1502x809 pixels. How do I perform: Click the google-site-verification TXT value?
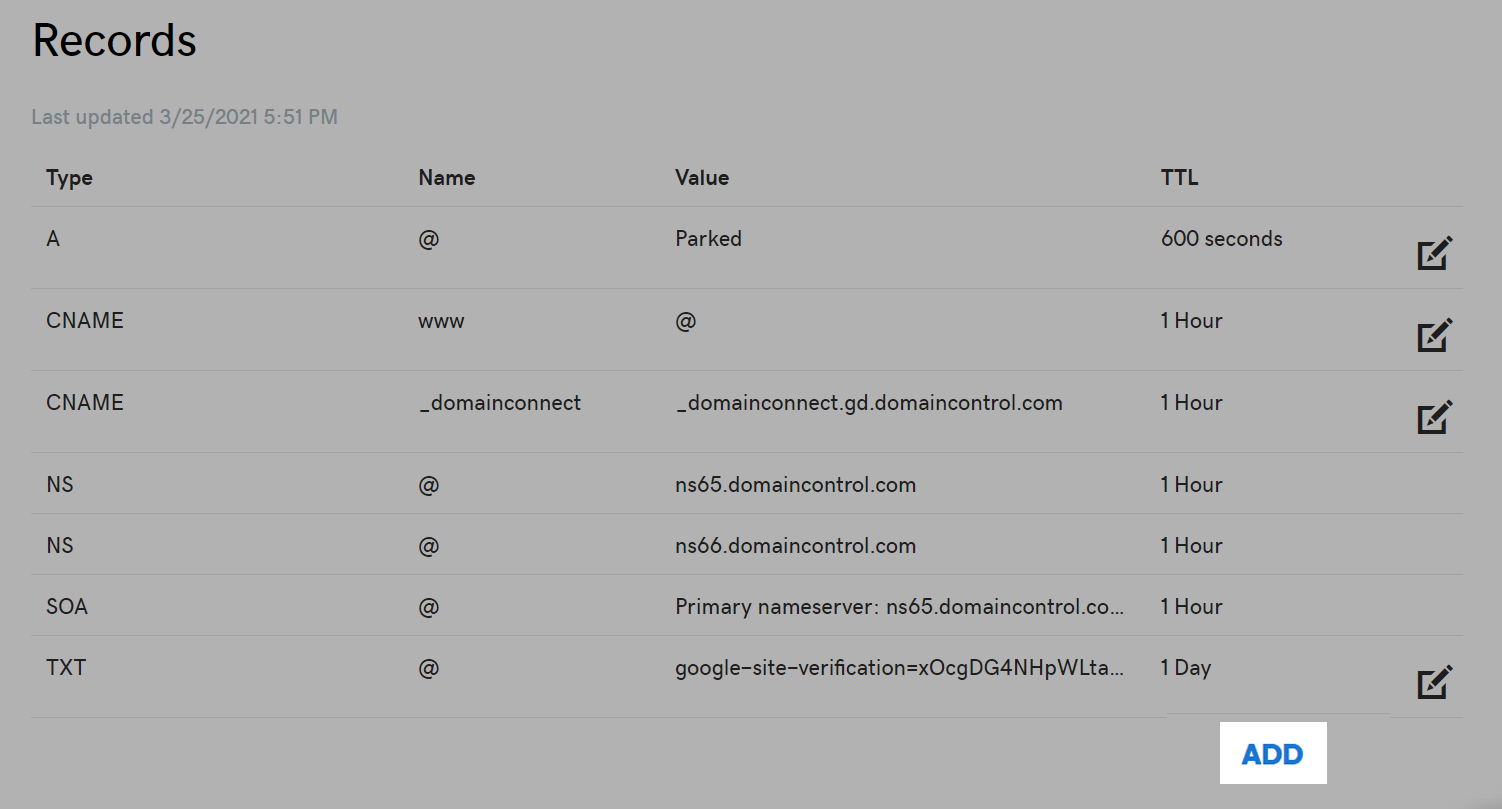click(x=900, y=668)
